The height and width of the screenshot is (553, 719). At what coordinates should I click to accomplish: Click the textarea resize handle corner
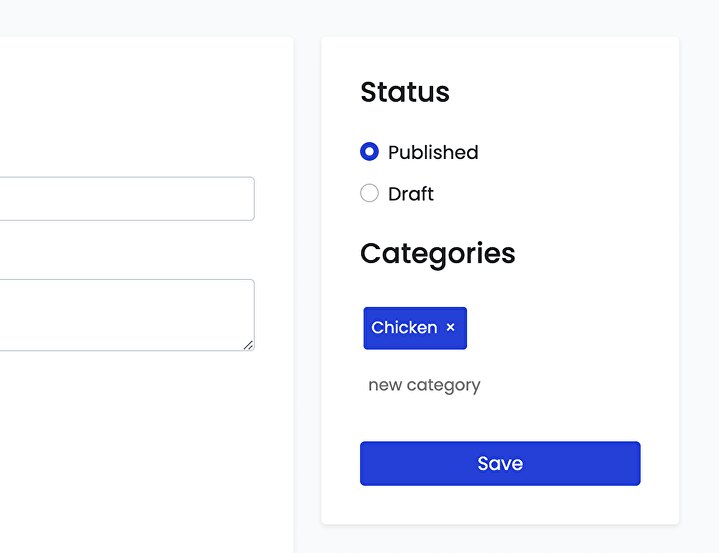pos(249,345)
